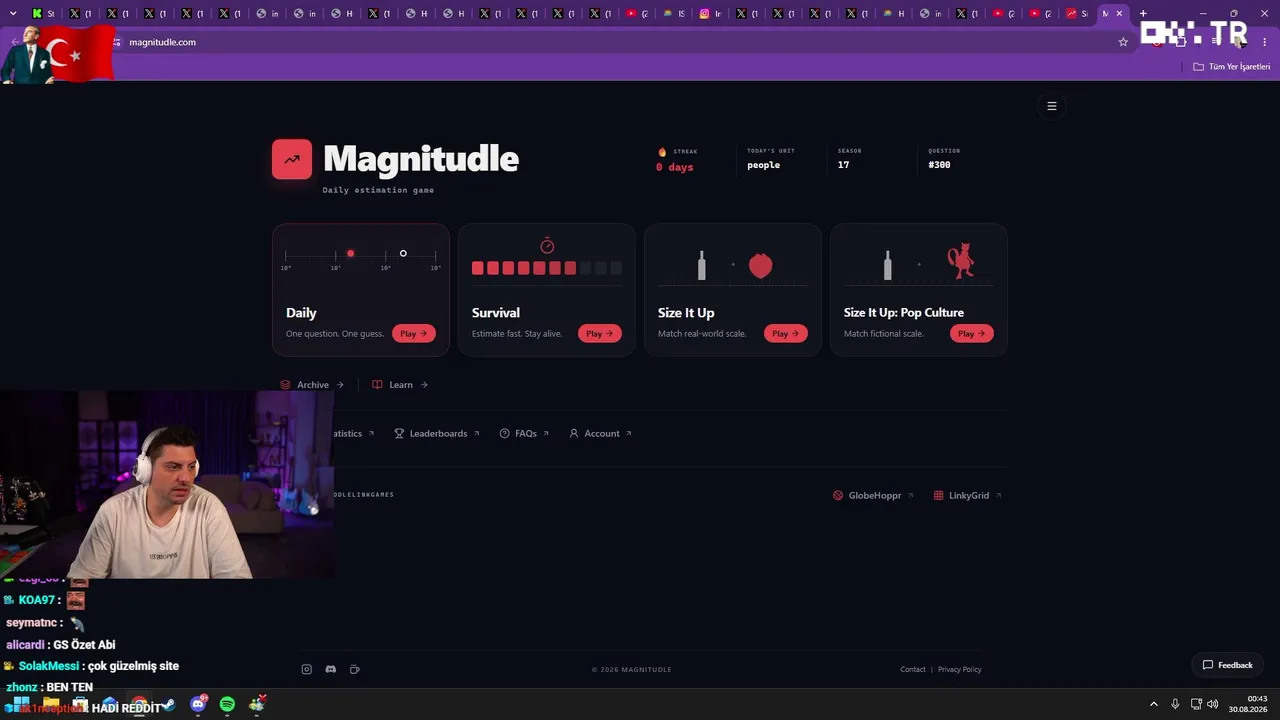Viewport: 1280px width, 720px height.
Task: Visit the LinkyGrid game link
Action: 968,496
